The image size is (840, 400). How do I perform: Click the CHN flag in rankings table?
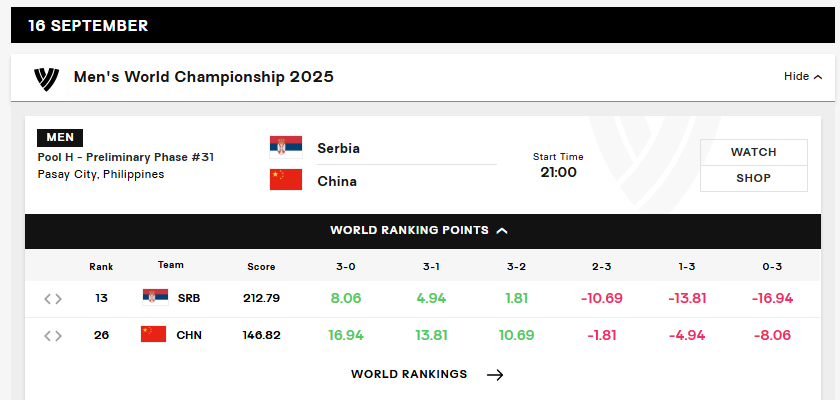153,335
